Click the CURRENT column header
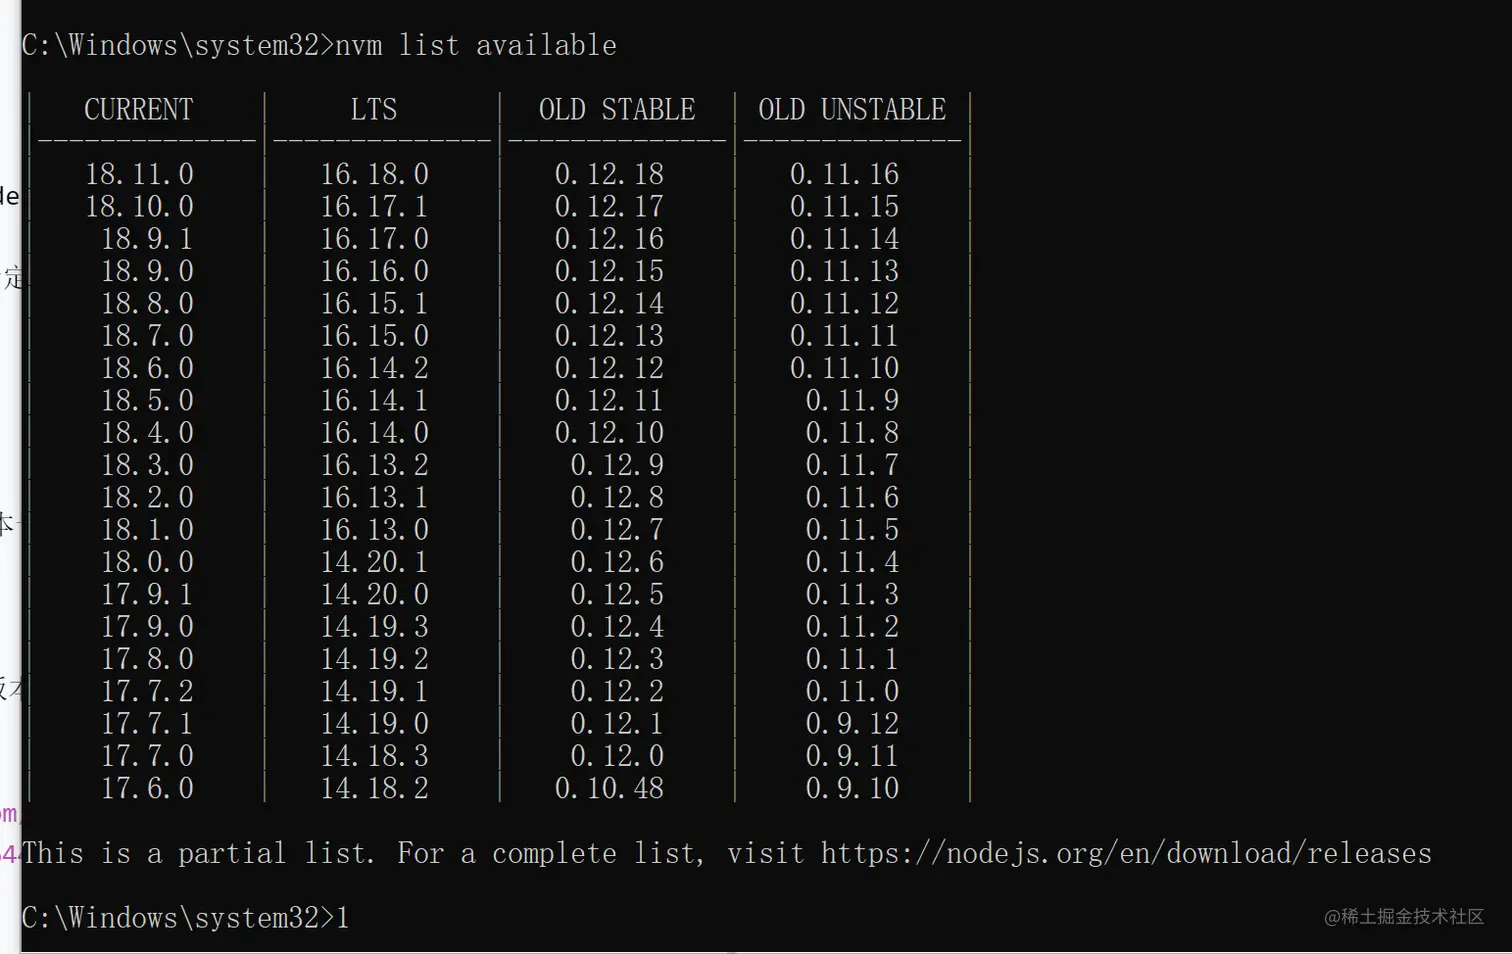 pos(139,110)
